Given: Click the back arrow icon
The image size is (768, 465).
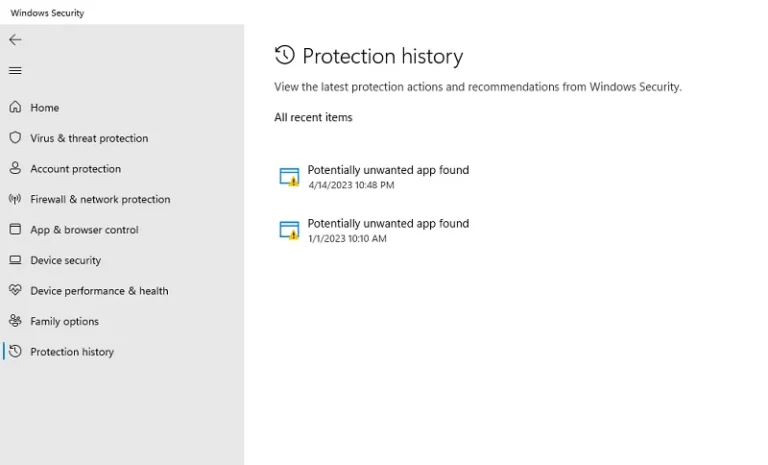Looking at the screenshot, I should coord(15,40).
